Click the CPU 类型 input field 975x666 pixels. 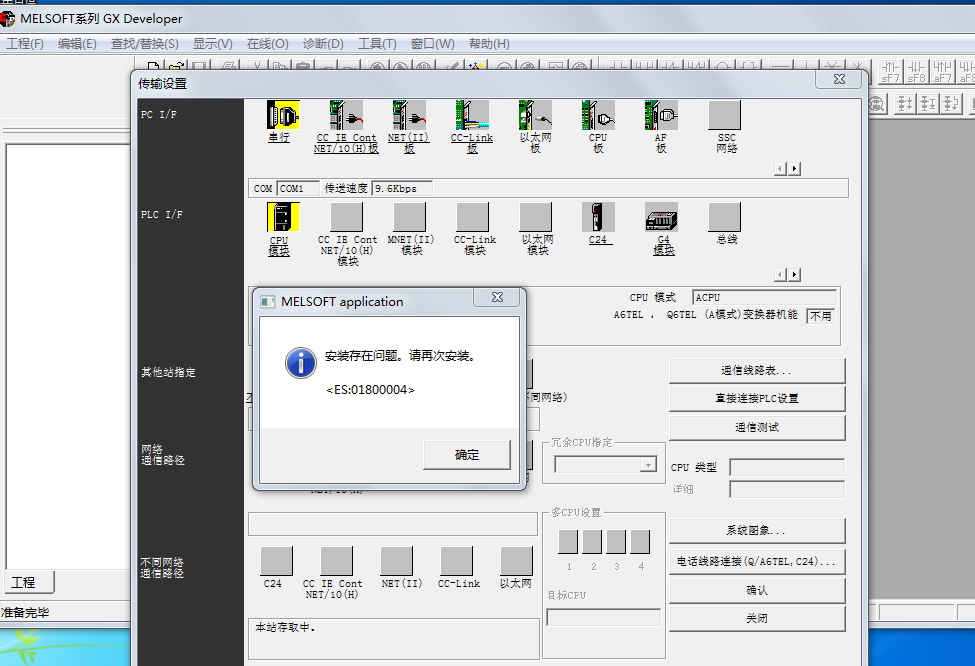(787, 467)
